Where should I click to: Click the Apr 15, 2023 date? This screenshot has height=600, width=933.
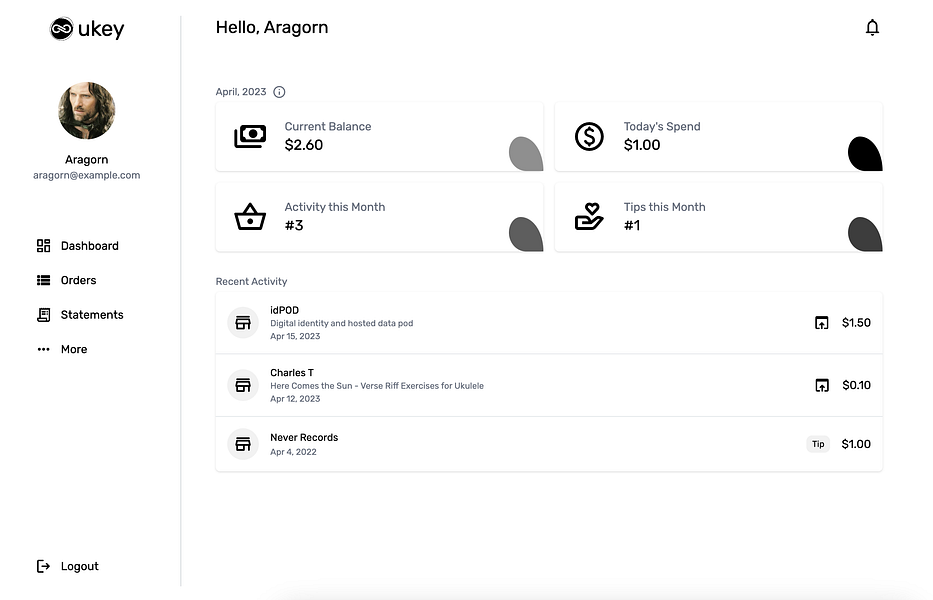[x=295, y=336]
